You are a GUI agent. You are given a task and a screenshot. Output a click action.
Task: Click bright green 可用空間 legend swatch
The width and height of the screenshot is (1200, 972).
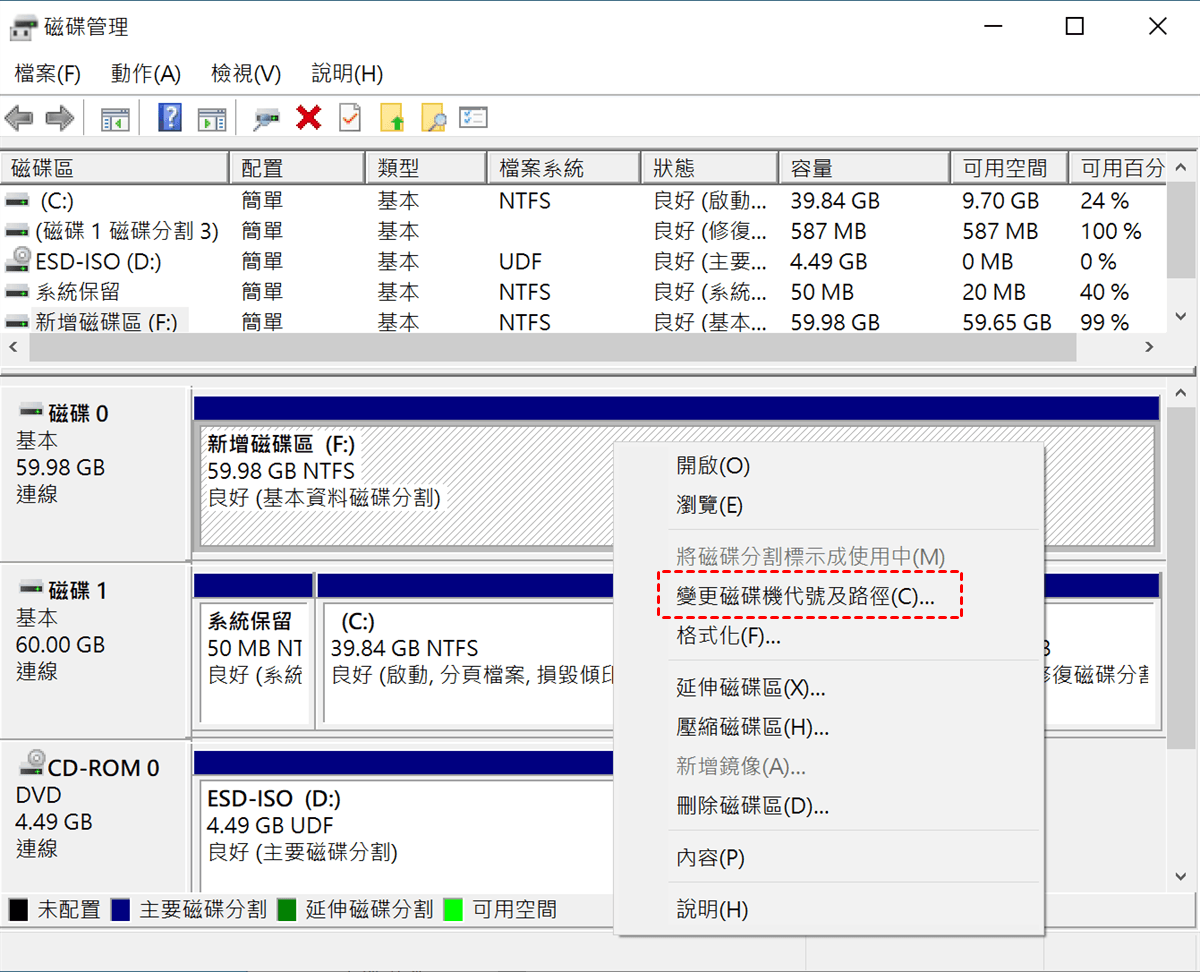(x=453, y=910)
